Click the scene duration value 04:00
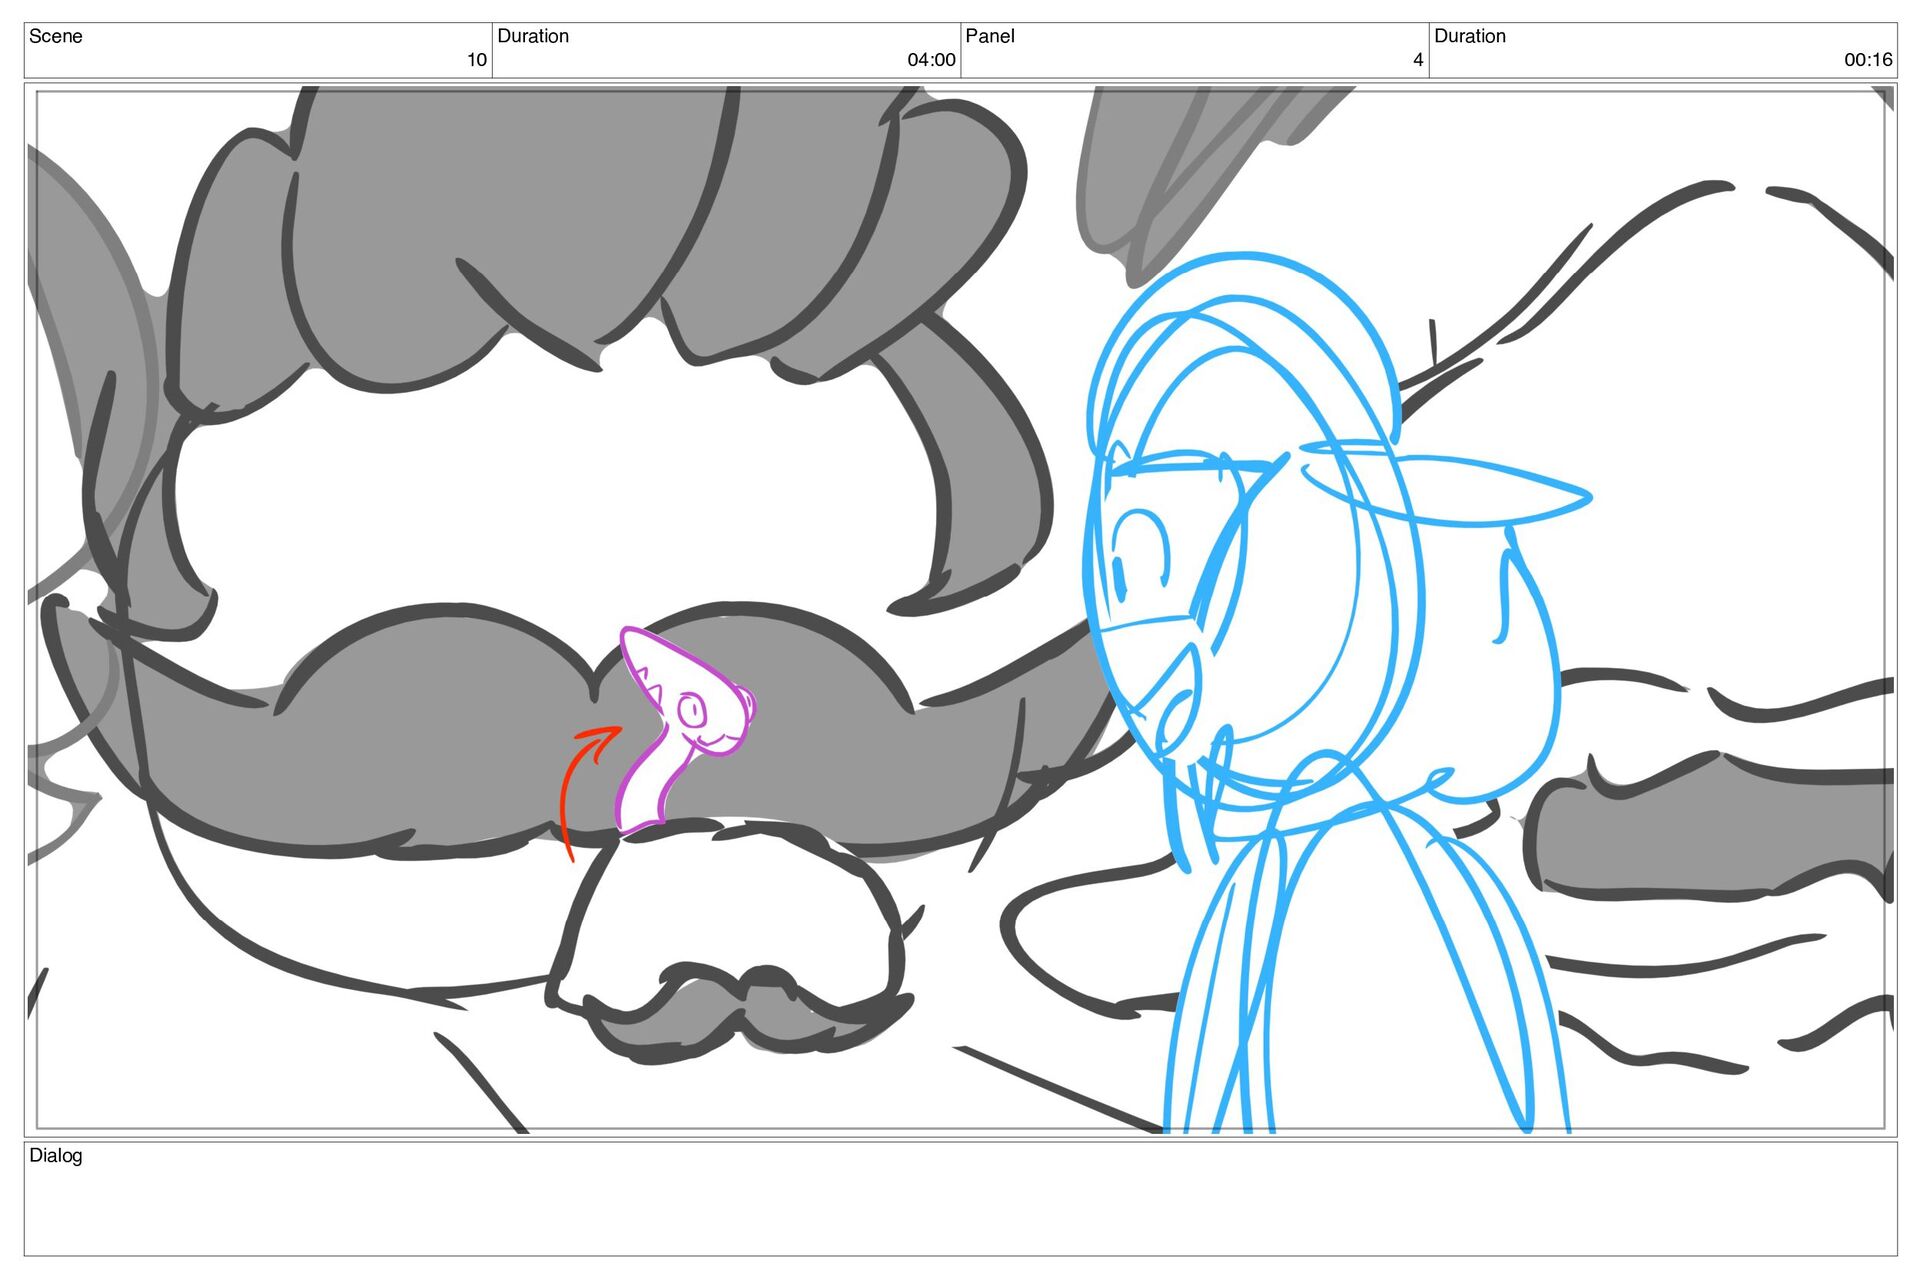The height and width of the screenshot is (1280, 1920). (x=931, y=60)
